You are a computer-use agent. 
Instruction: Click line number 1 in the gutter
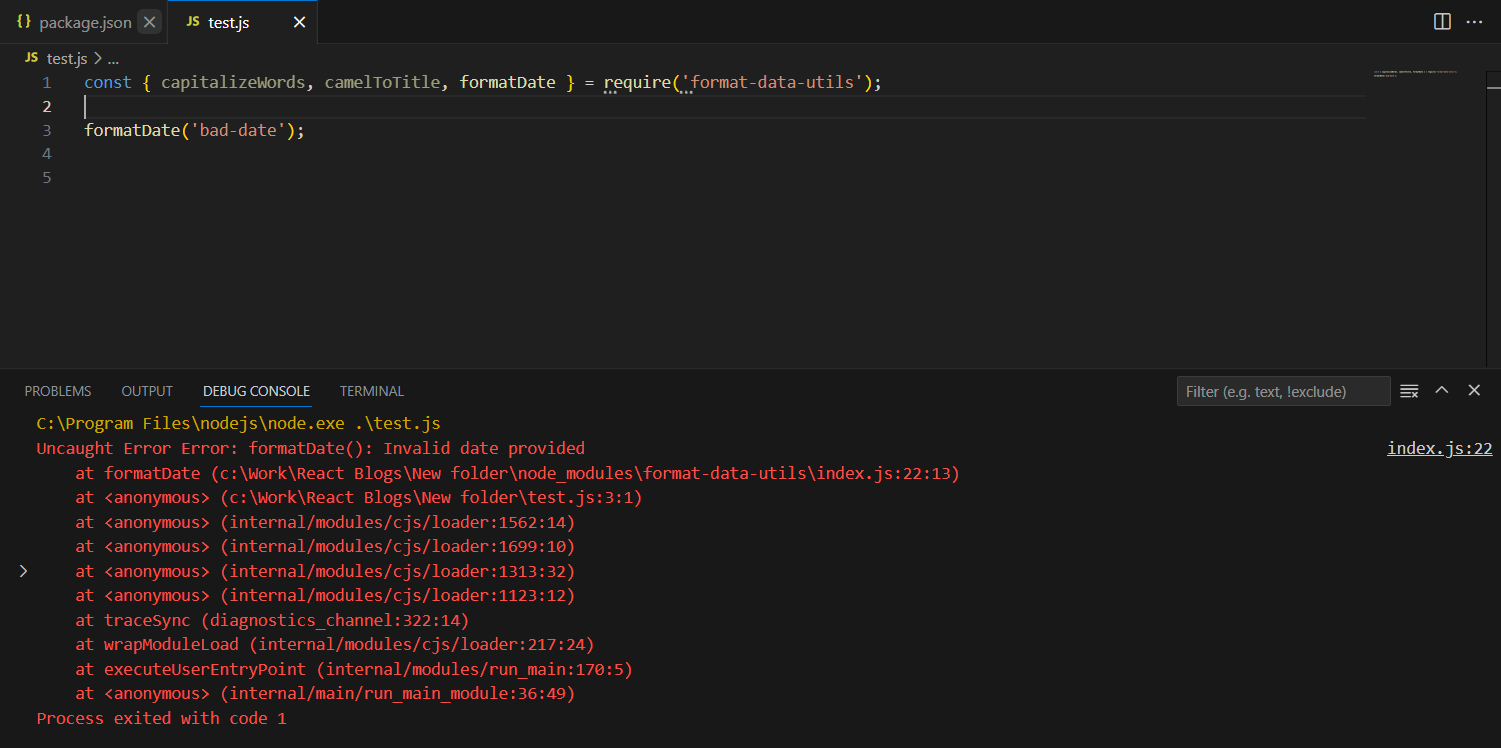tap(47, 83)
